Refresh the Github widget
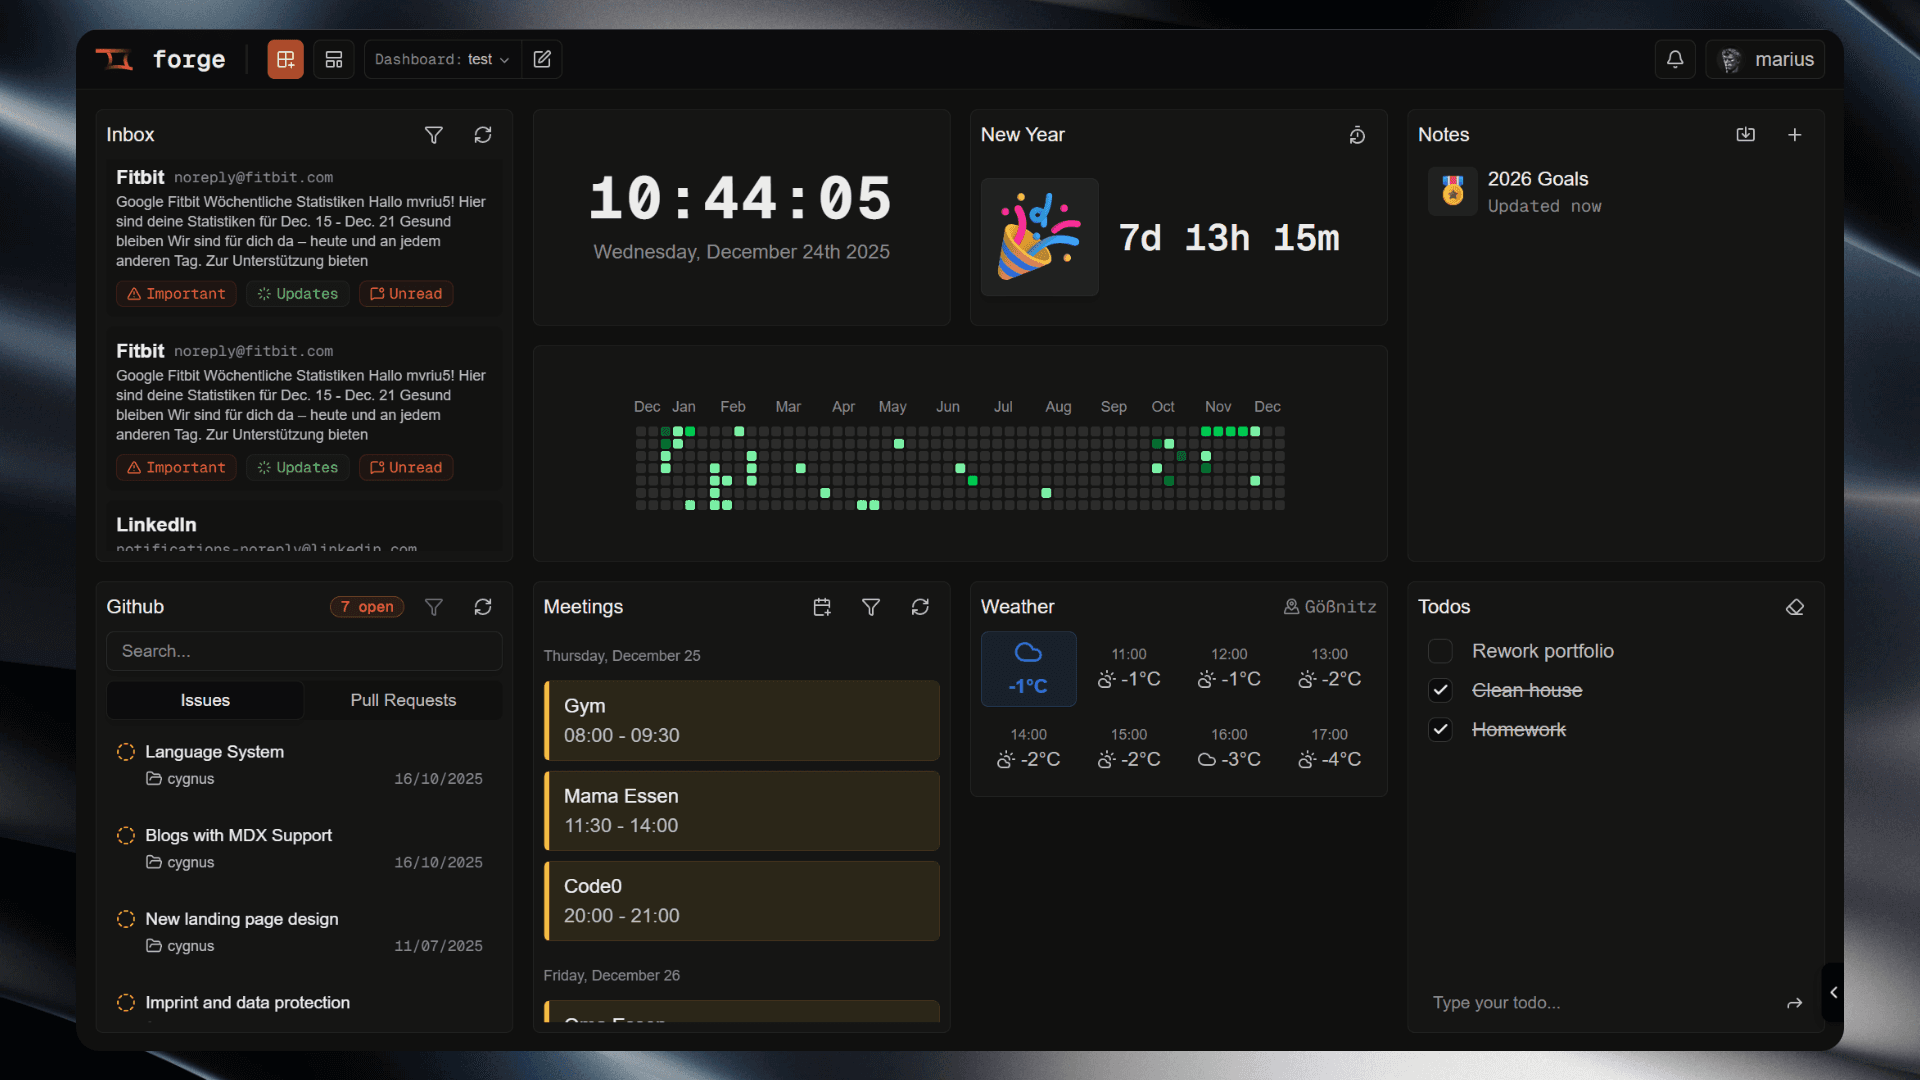 pyautogui.click(x=483, y=607)
